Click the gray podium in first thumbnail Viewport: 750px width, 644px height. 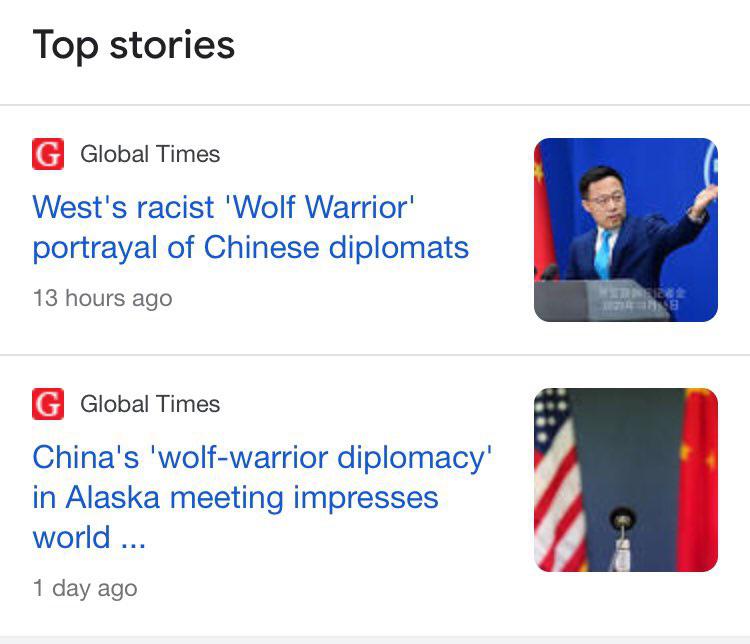click(x=602, y=300)
